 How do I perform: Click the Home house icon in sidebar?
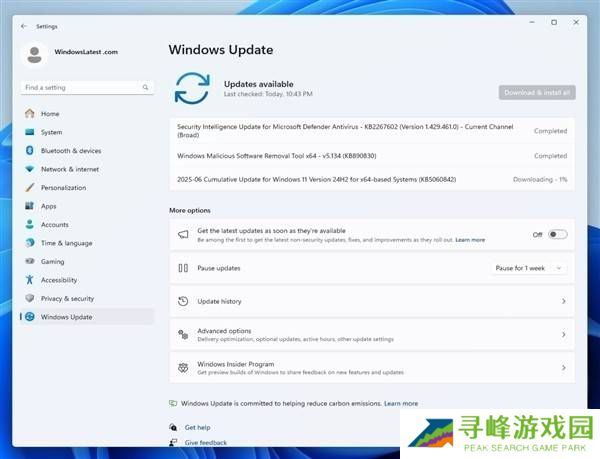pos(30,114)
